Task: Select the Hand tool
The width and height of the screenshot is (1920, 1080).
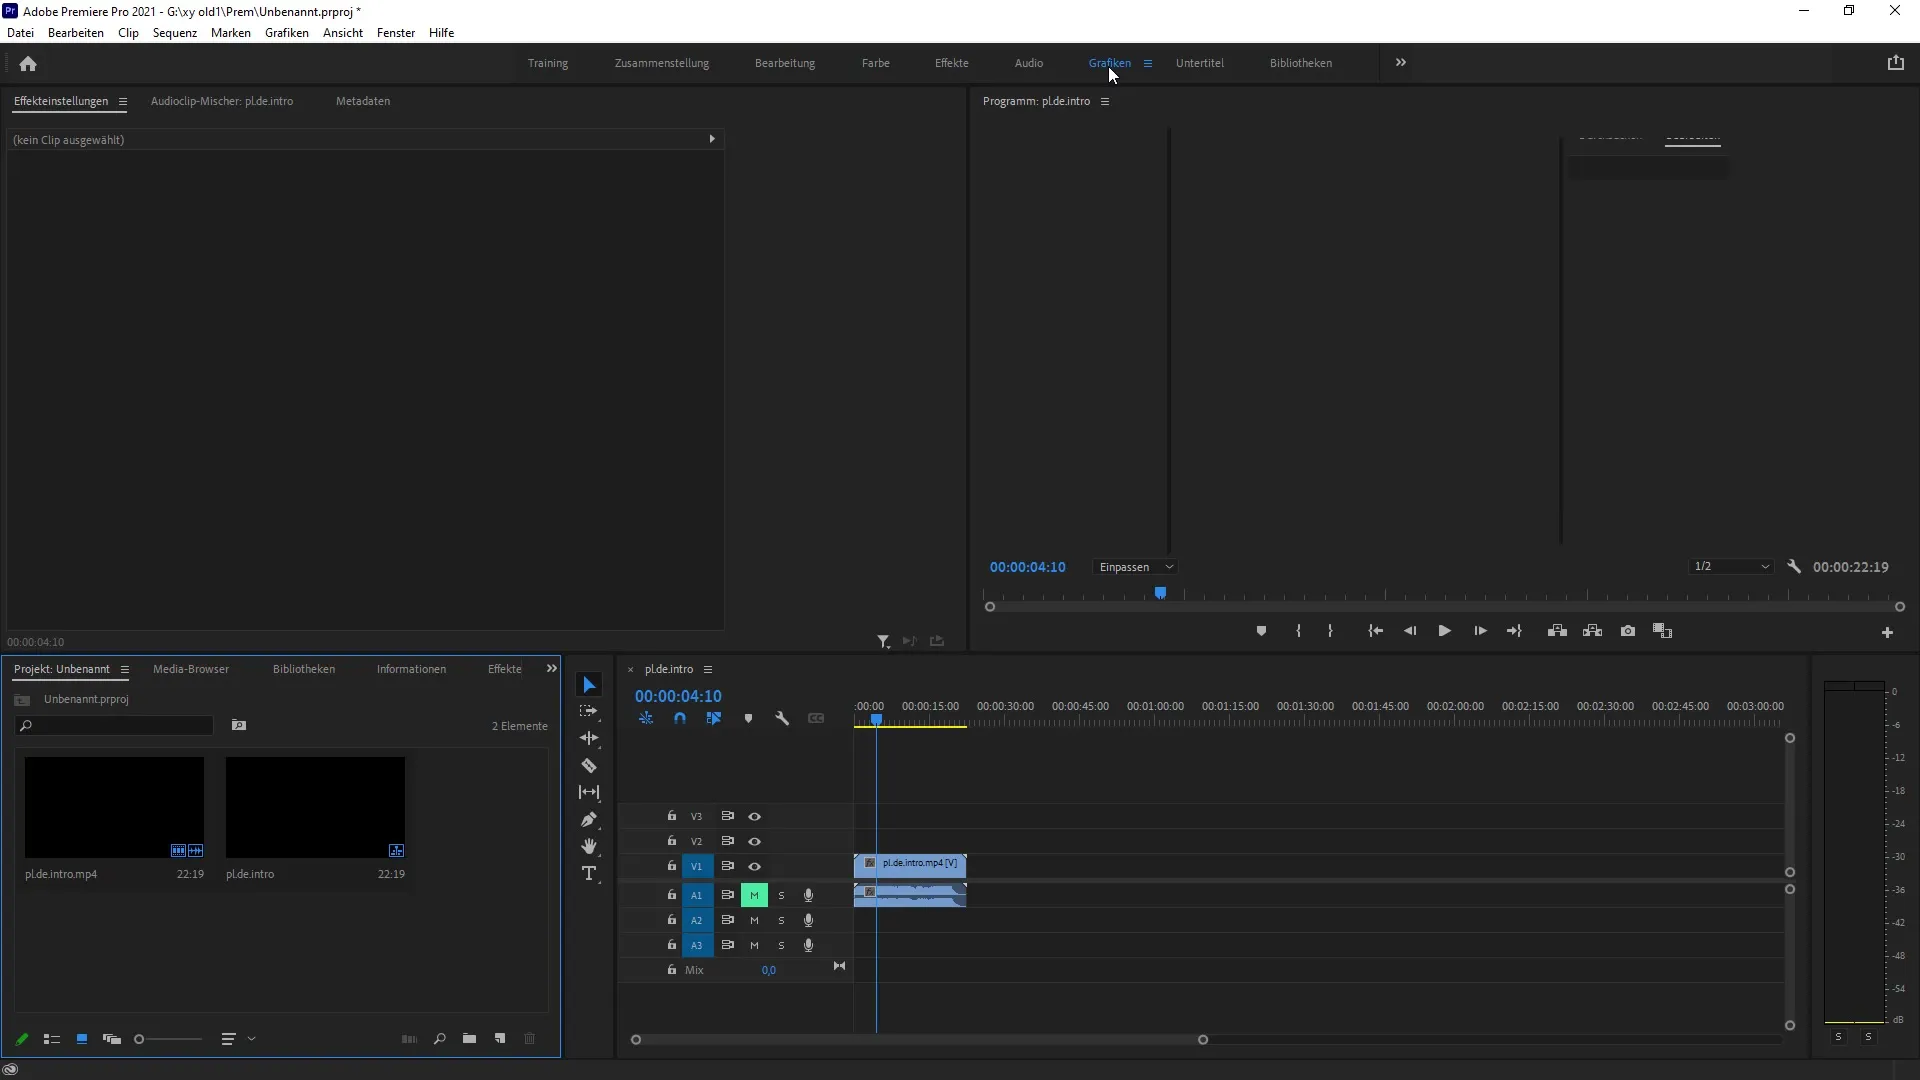Action: tap(589, 846)
